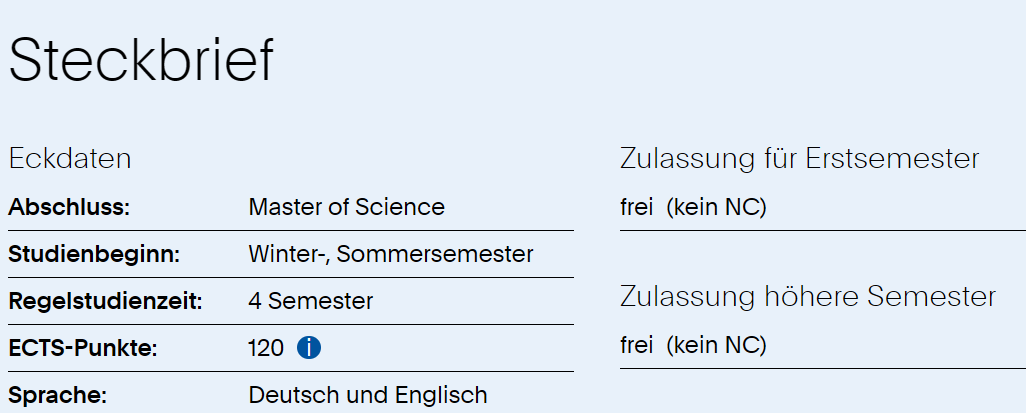Screen dimensions: 1026x413
Task: Select the Sprache label
Action: [x=57, y=395]
